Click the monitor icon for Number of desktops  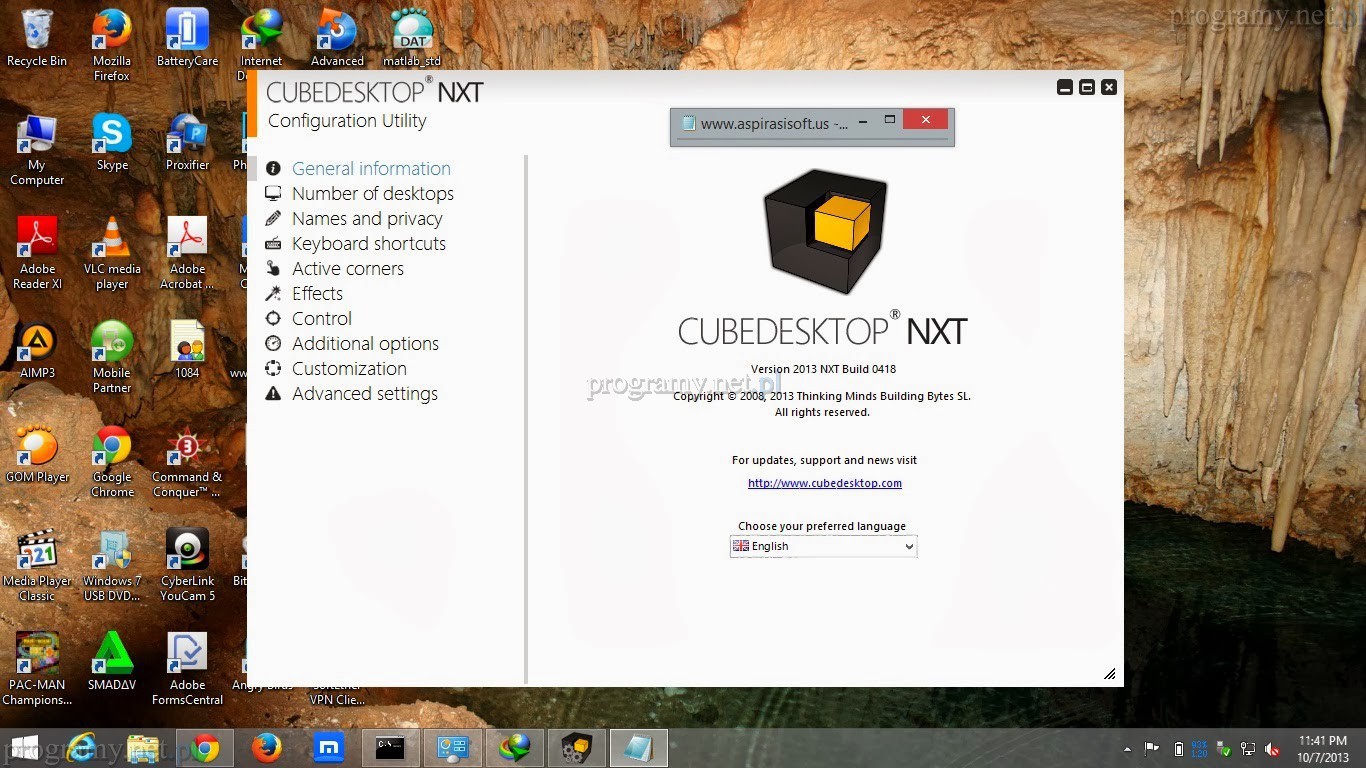tap(273, 194)
